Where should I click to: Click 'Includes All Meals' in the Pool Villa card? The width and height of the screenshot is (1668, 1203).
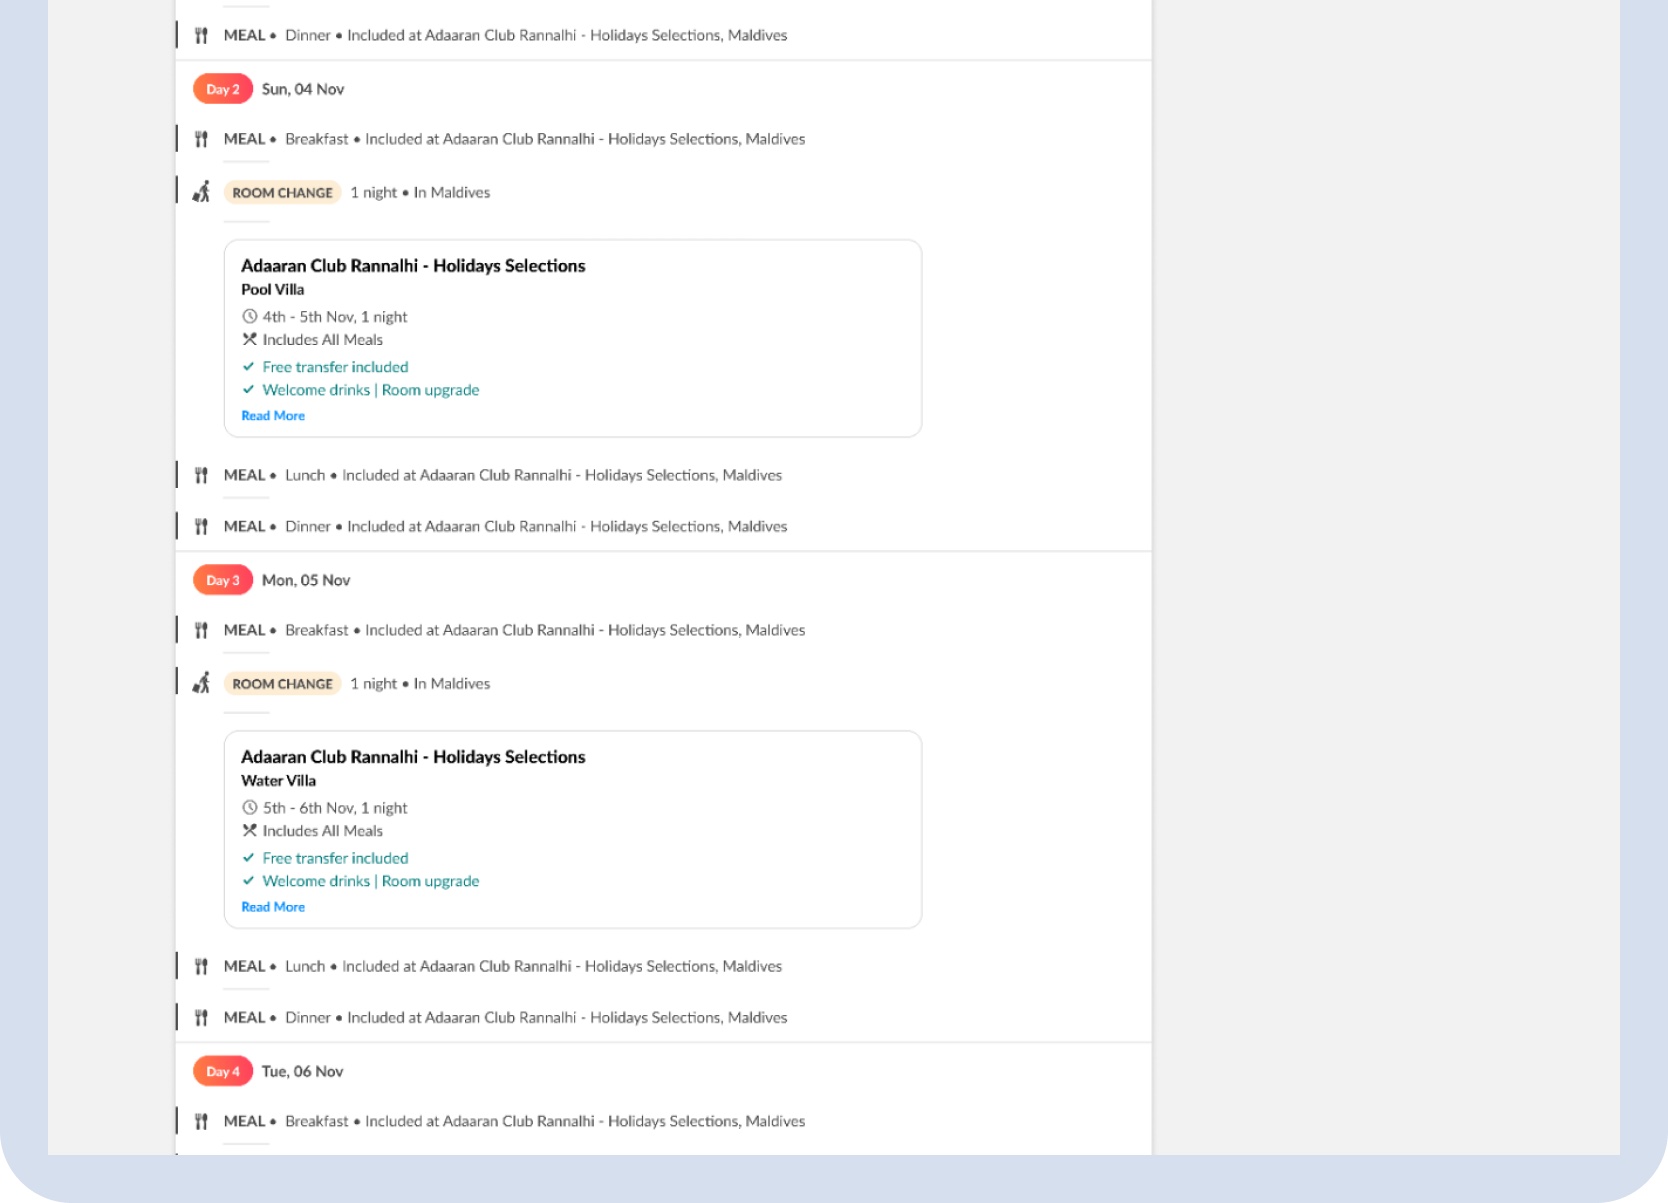(323, 340)
